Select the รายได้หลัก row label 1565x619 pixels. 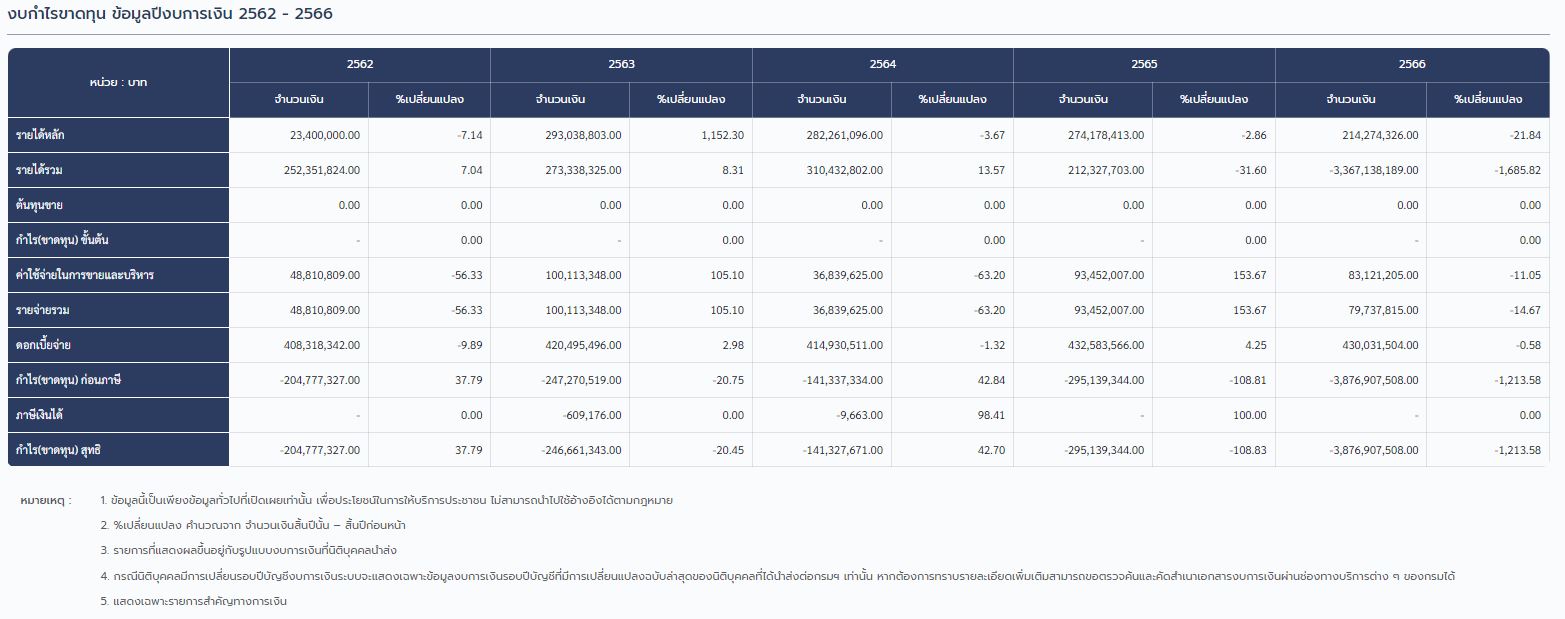point(41,135)
